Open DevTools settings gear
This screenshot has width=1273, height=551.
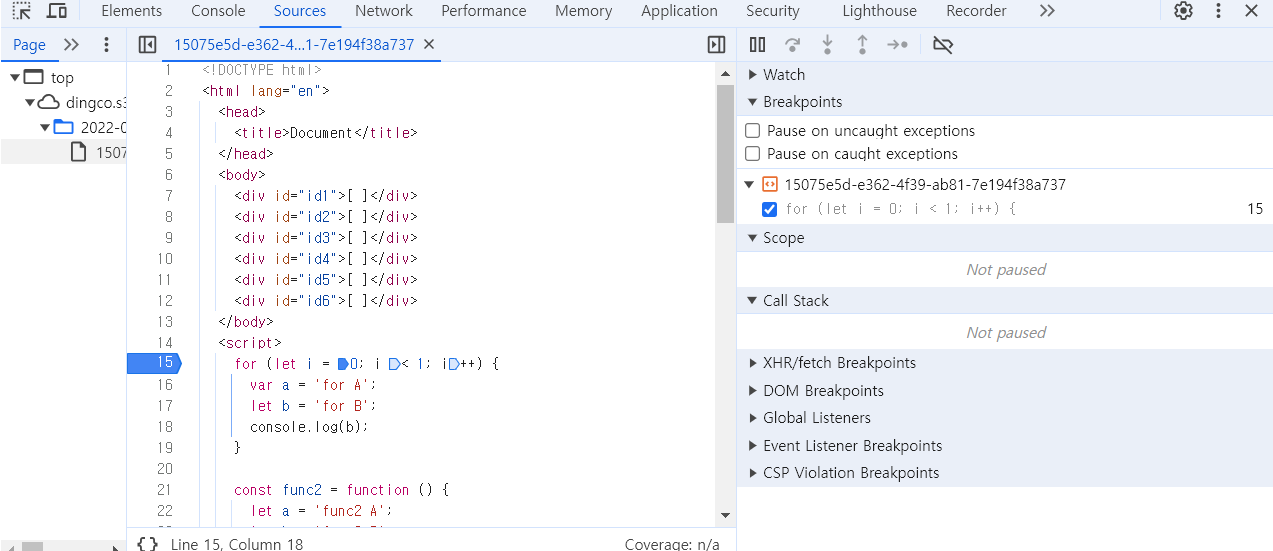(x=1184, y=11)
